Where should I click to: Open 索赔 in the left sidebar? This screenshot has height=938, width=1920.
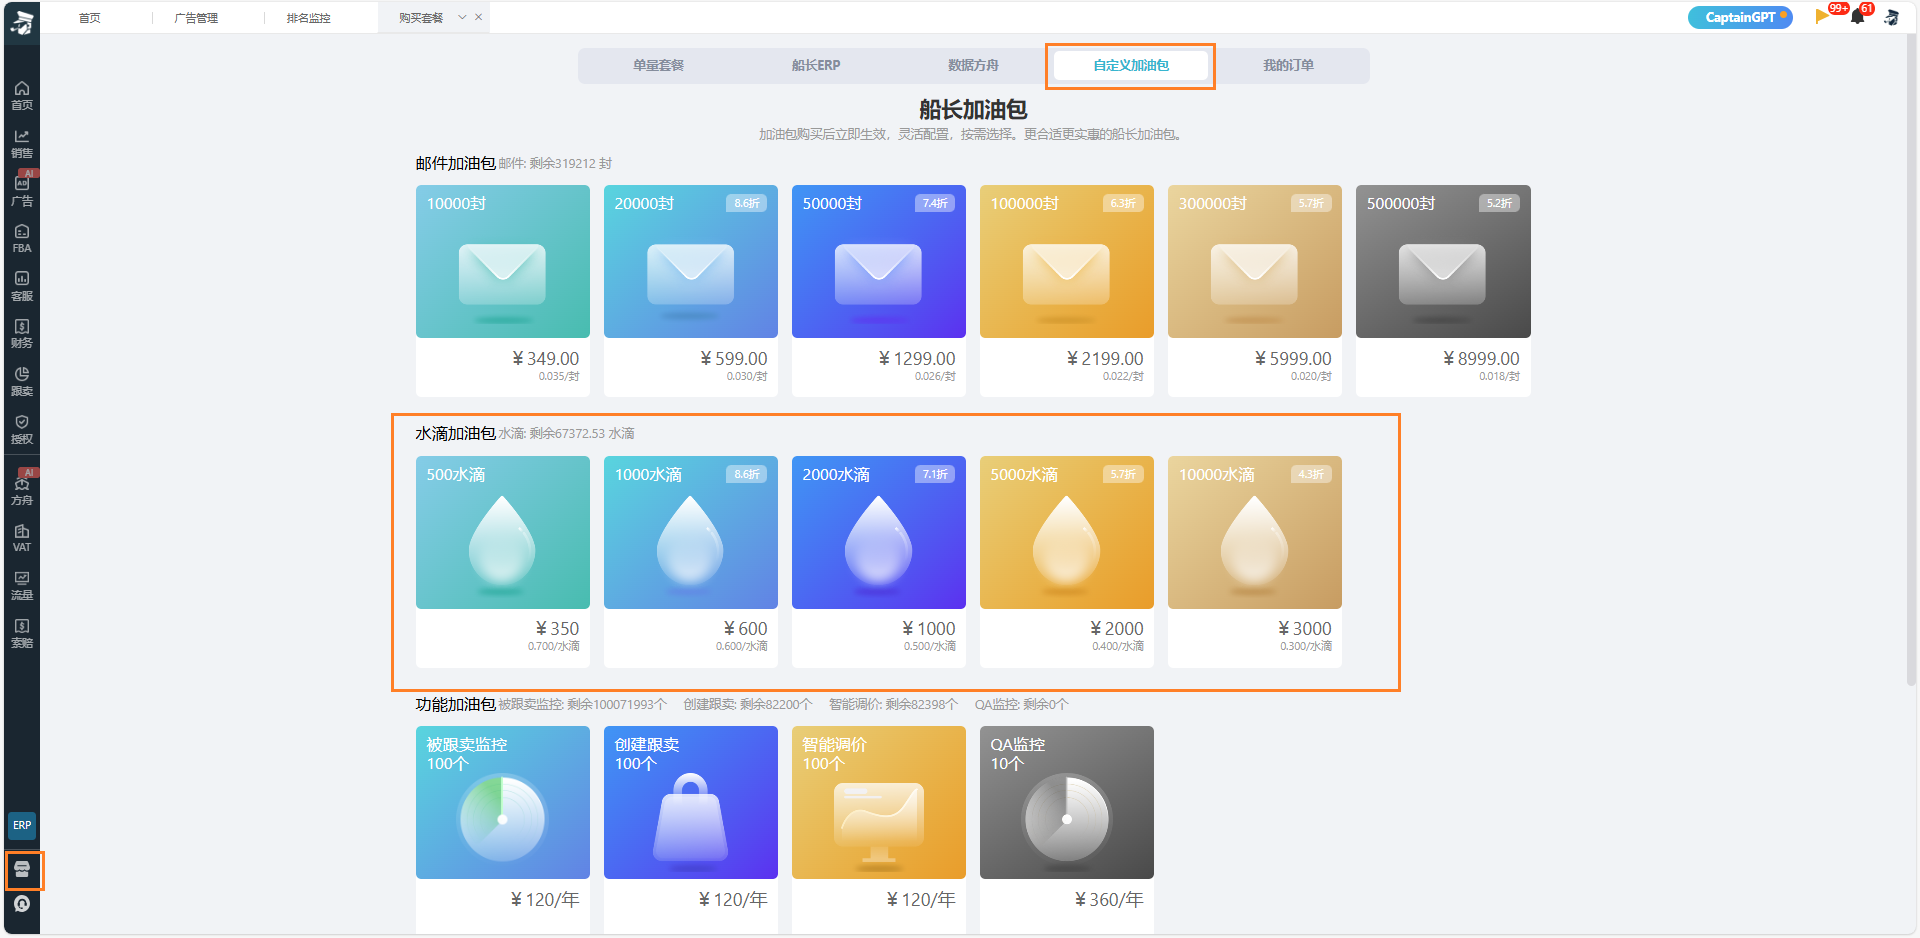coord(22,634)
